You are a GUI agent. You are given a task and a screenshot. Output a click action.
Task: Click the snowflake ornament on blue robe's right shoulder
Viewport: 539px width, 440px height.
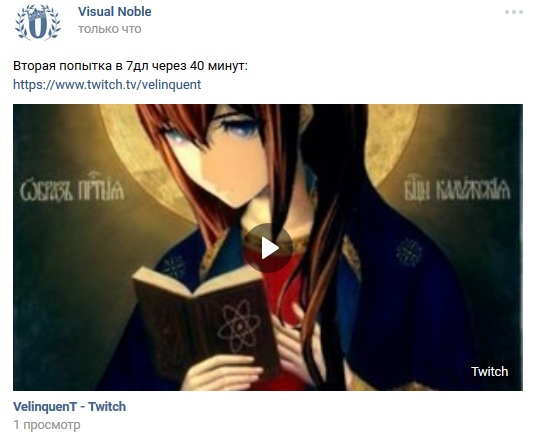pos(409,253)
